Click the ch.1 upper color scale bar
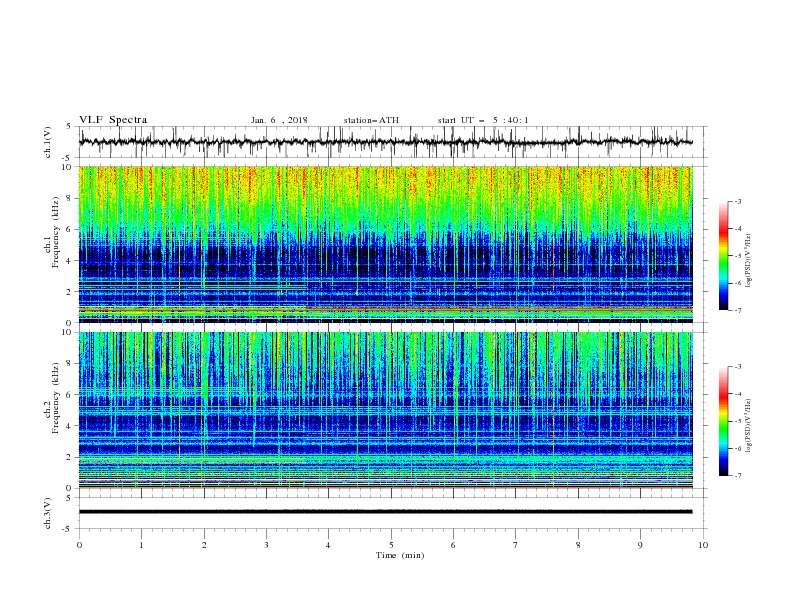Screen dimensions: 792x612 pos(723,256)
